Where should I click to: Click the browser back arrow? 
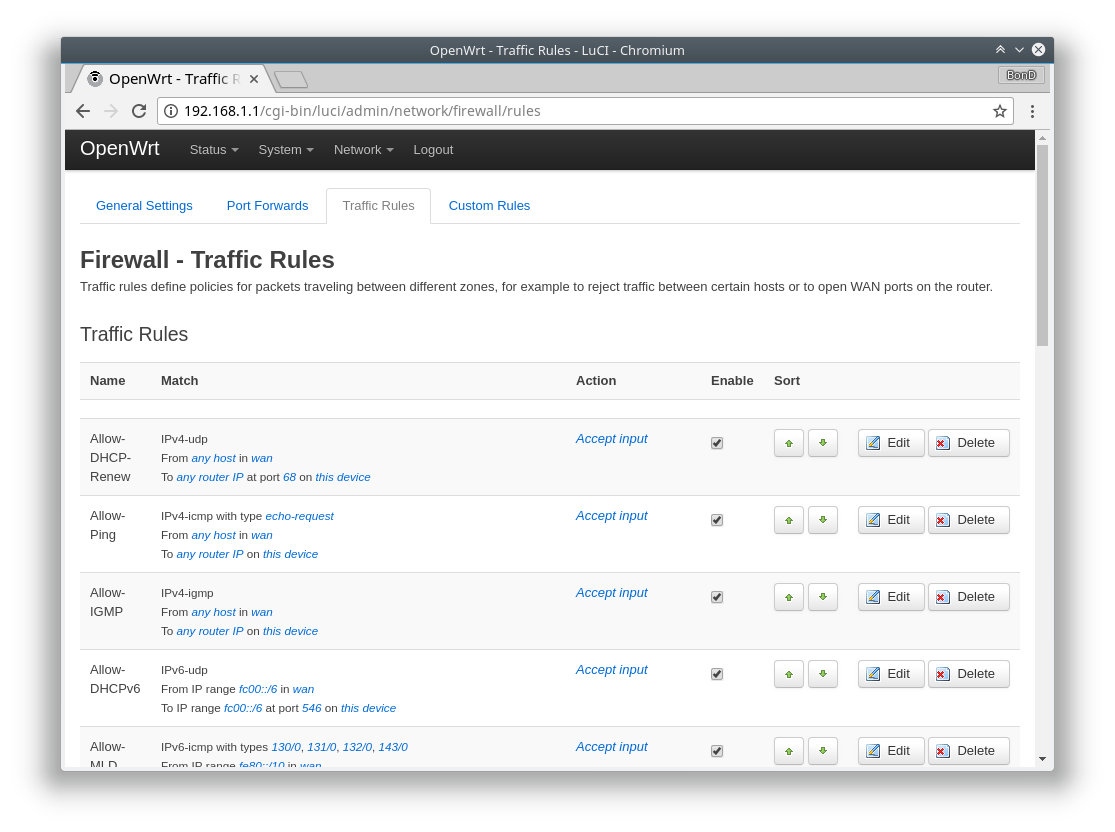click(x=83, y=111)
